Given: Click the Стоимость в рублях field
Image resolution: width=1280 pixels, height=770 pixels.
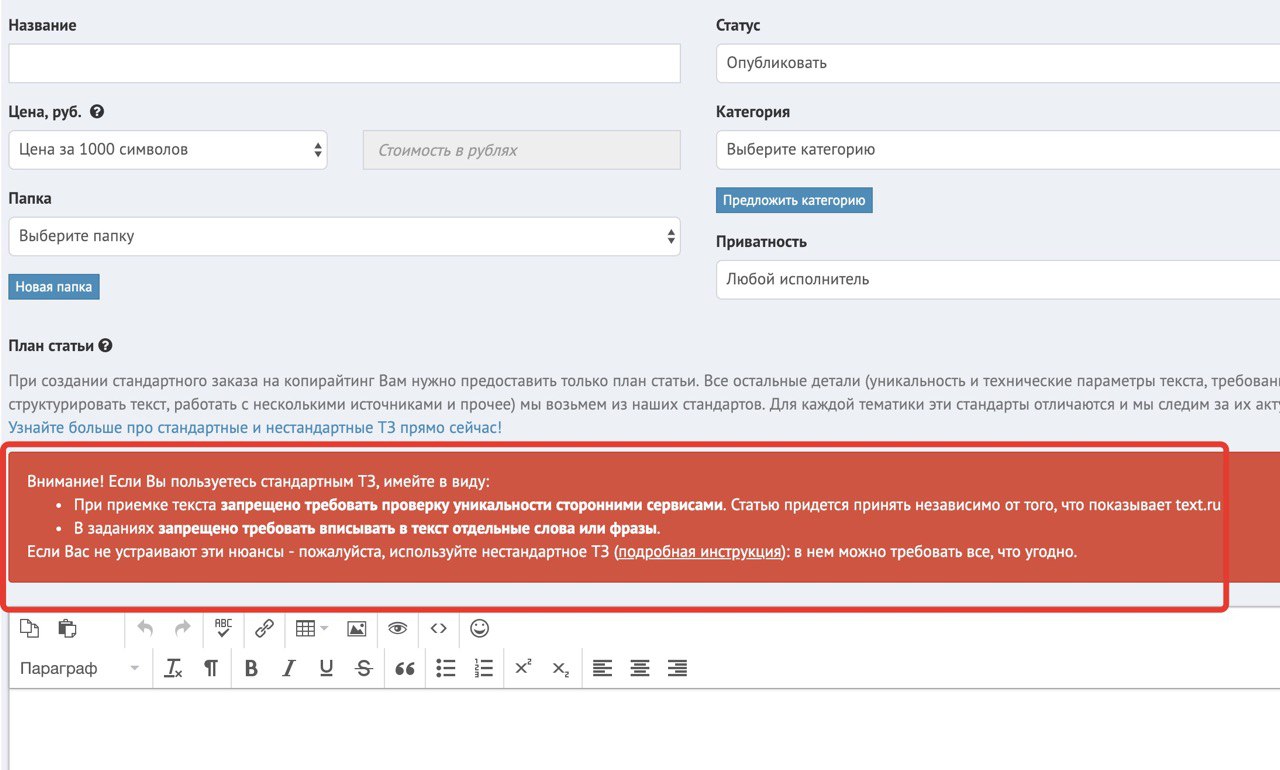Looking at the screenshot, I should 521,150.
